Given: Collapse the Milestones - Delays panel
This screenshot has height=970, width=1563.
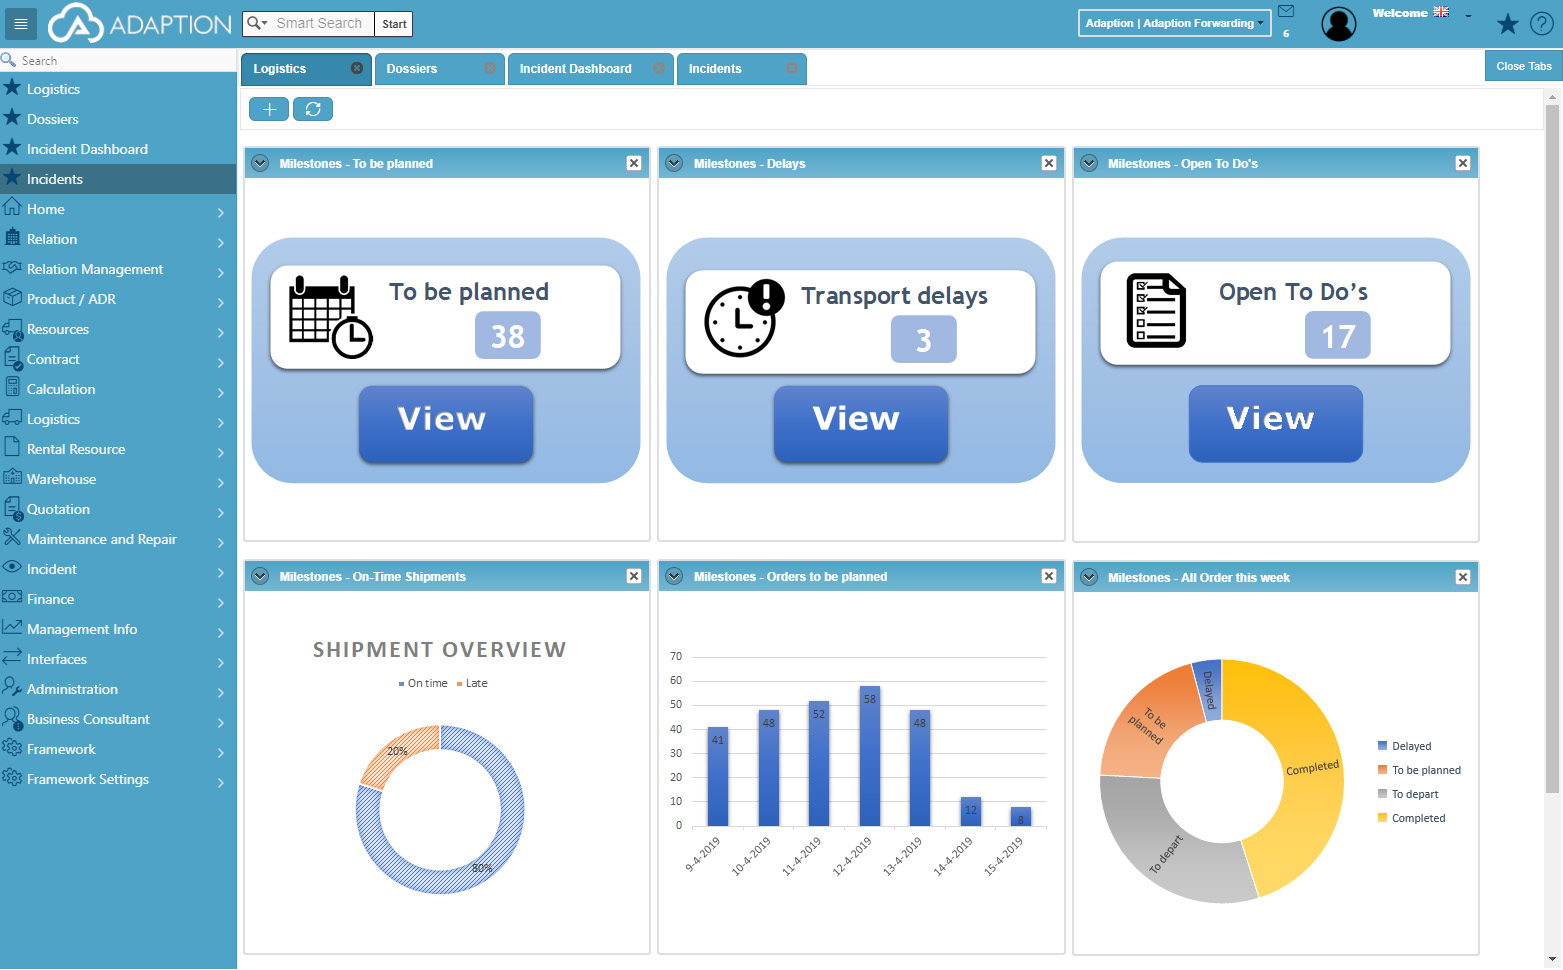Looking at the screenshot, I should [x=674, y=163].
